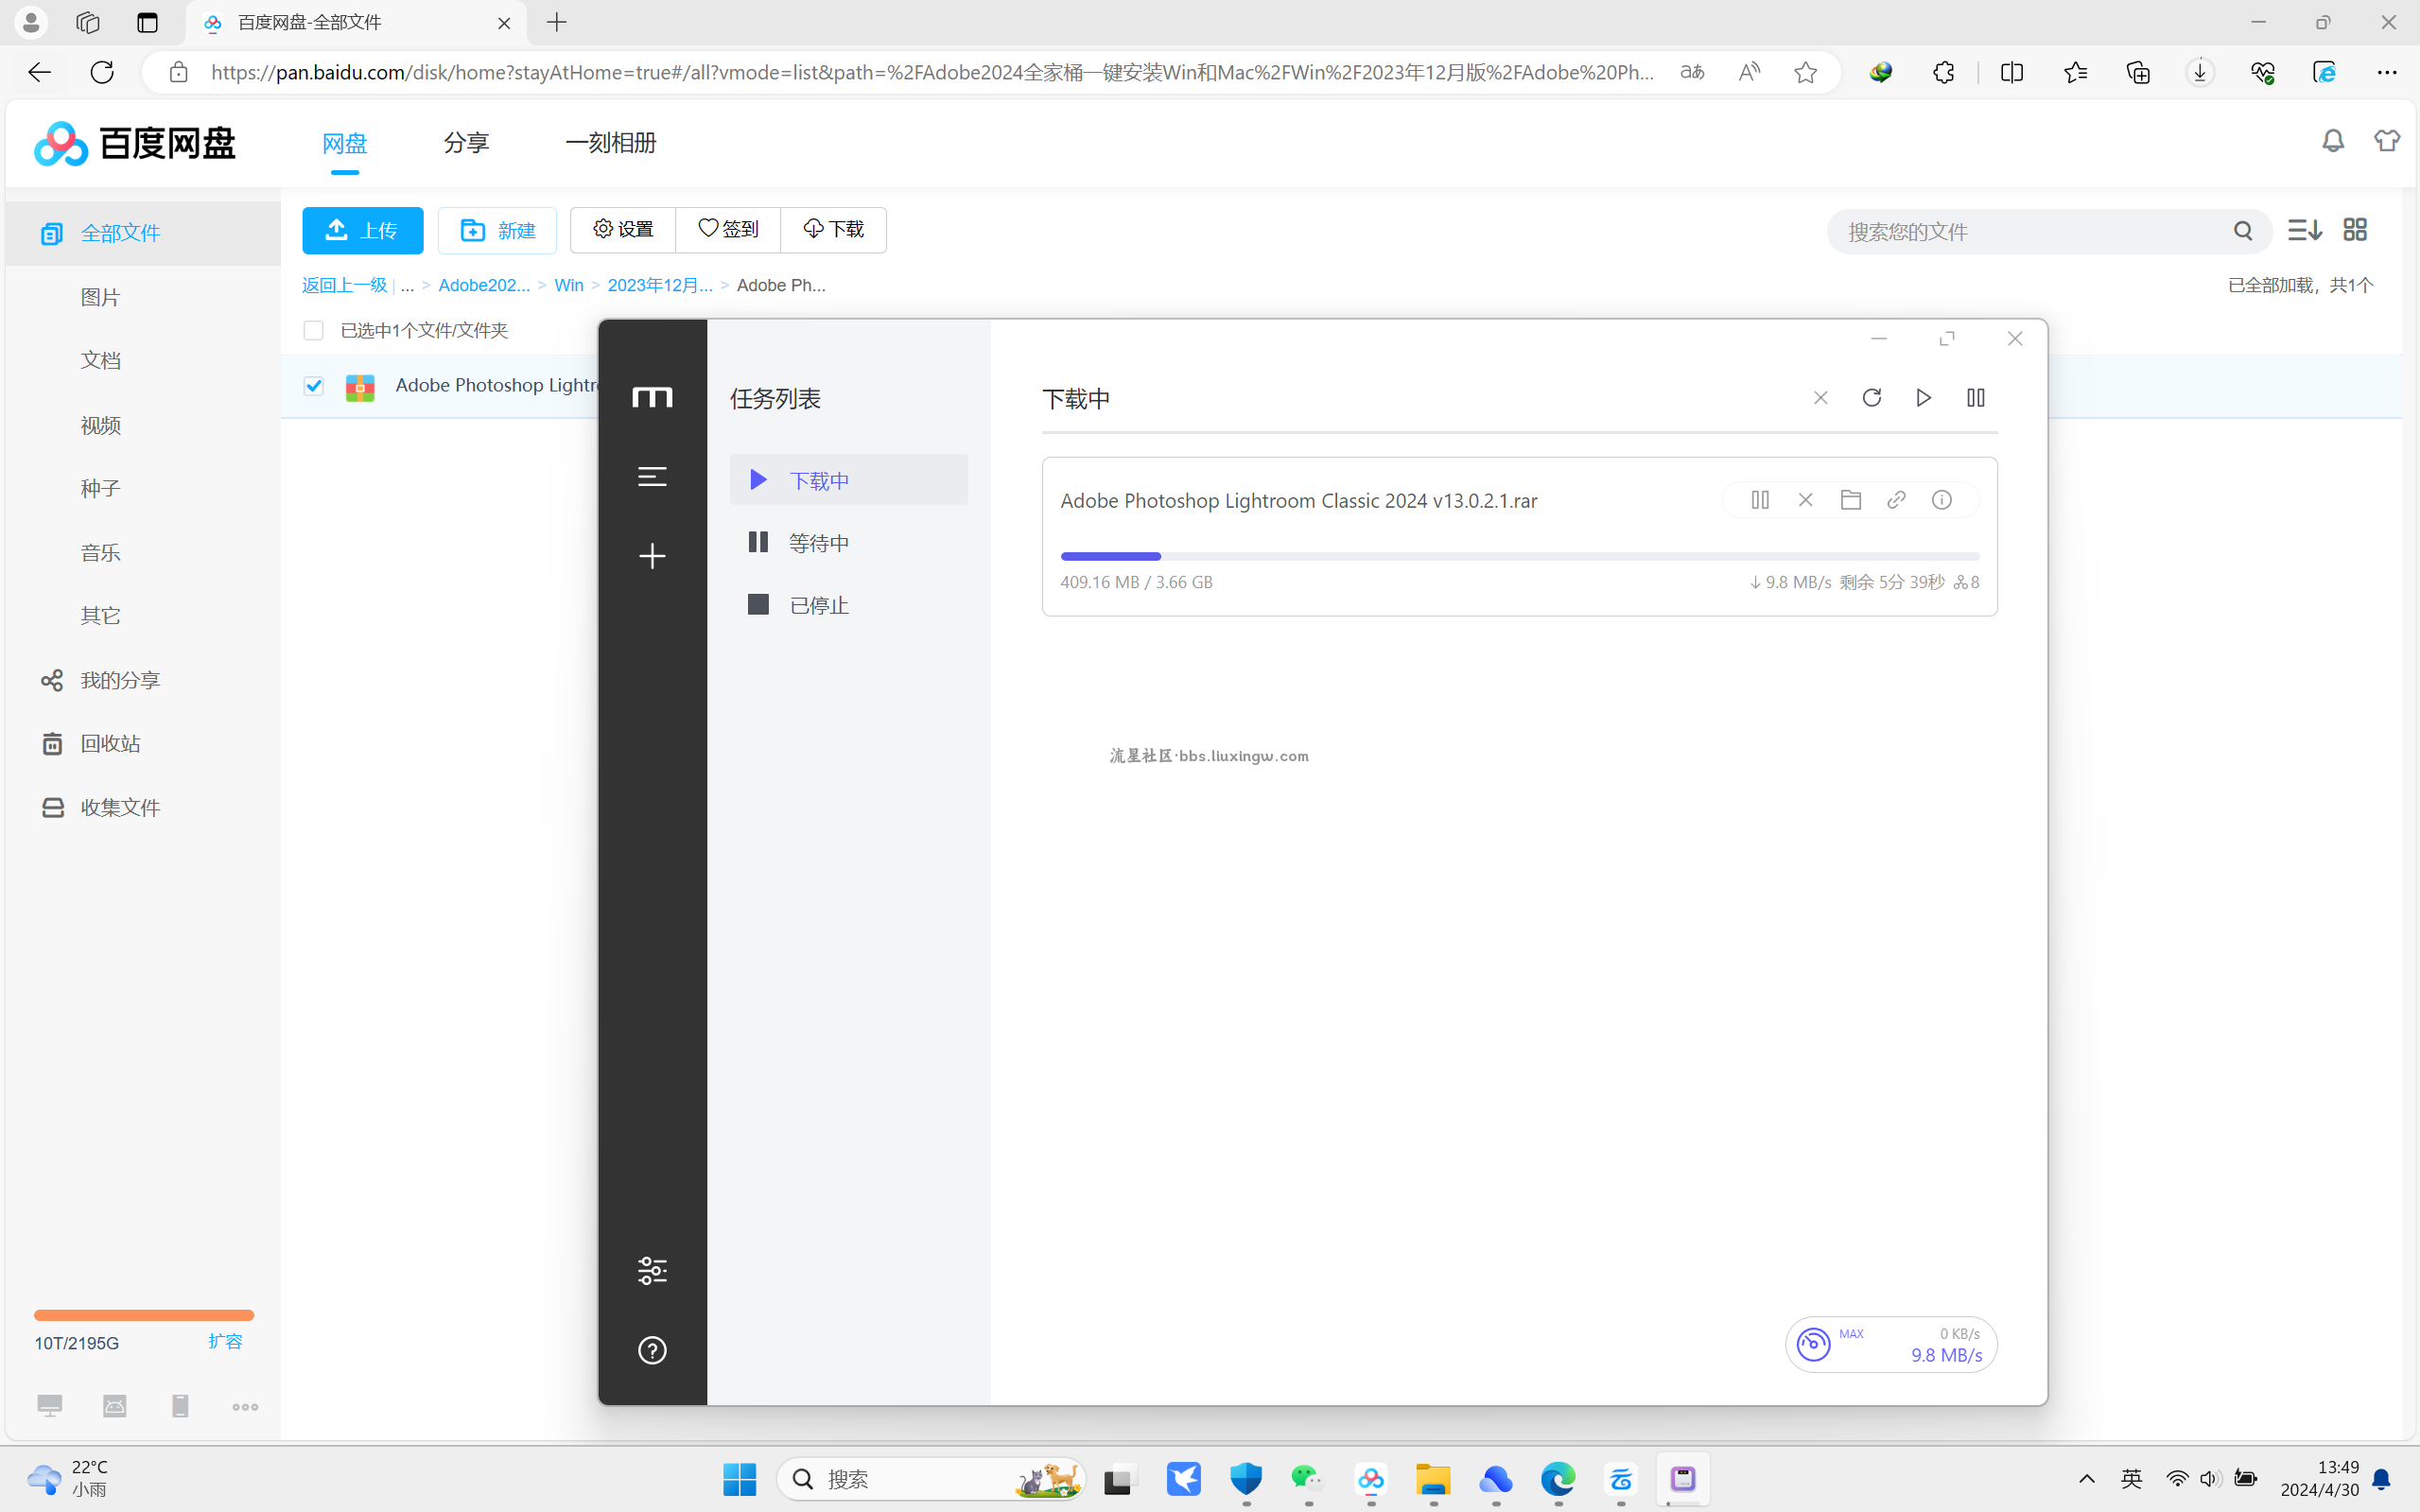The width and height of the screenshot is (2420, 1512).
Task: Switch to the 网盘 tab
Action: pyautogui.click(x=345, y=142)
